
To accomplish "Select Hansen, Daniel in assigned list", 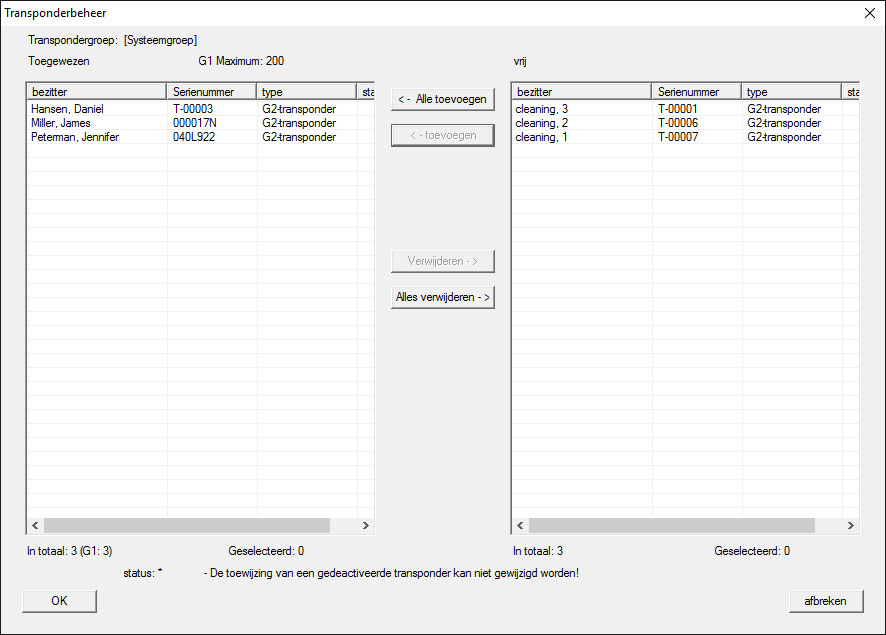I will coord(67,109).
